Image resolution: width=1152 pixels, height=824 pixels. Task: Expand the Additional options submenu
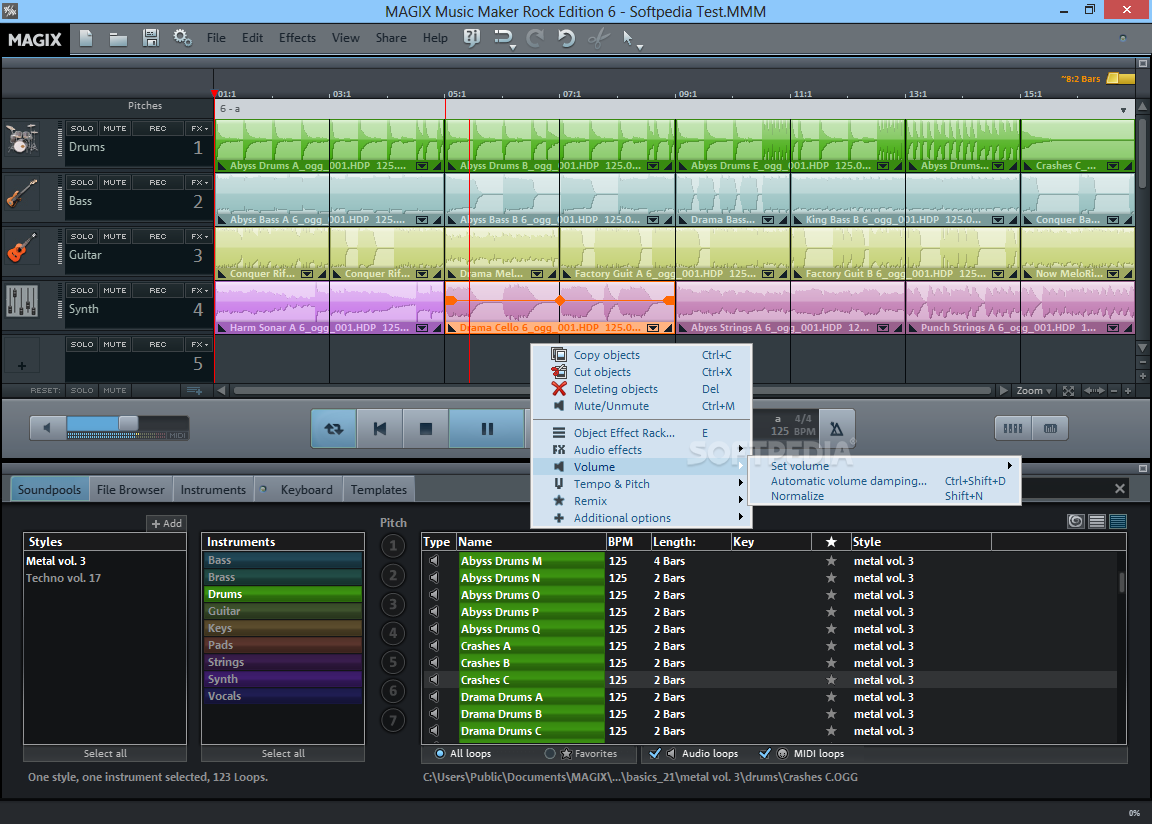(x=741, y=517)
